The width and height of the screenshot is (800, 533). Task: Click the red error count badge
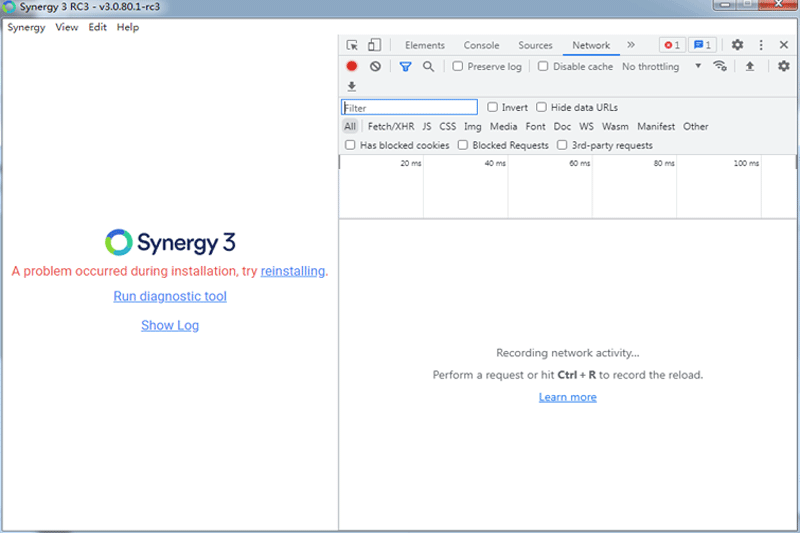(x=672, y=45)
